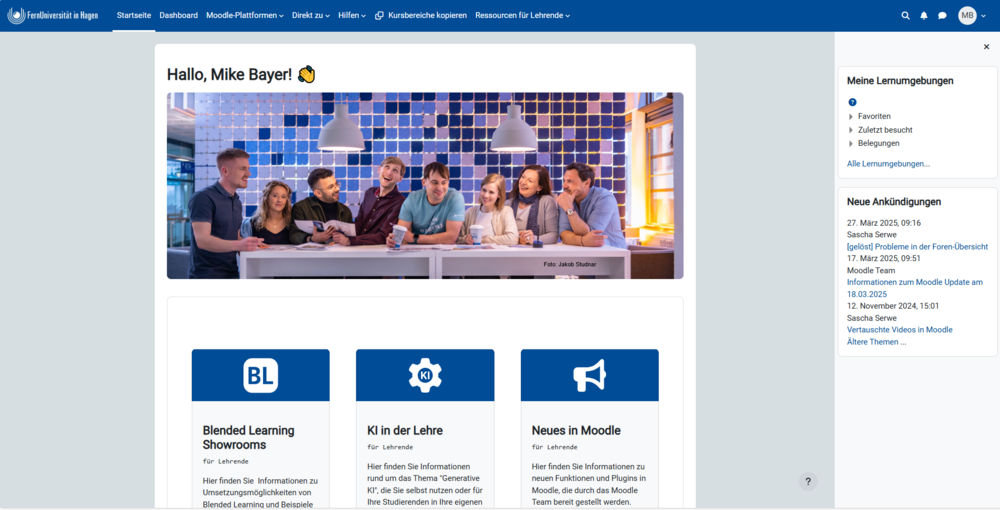1000x510 pixels.
Task: Open 'Vertauschte Videos in Moodle' announcement
Action: pos(900,330)
